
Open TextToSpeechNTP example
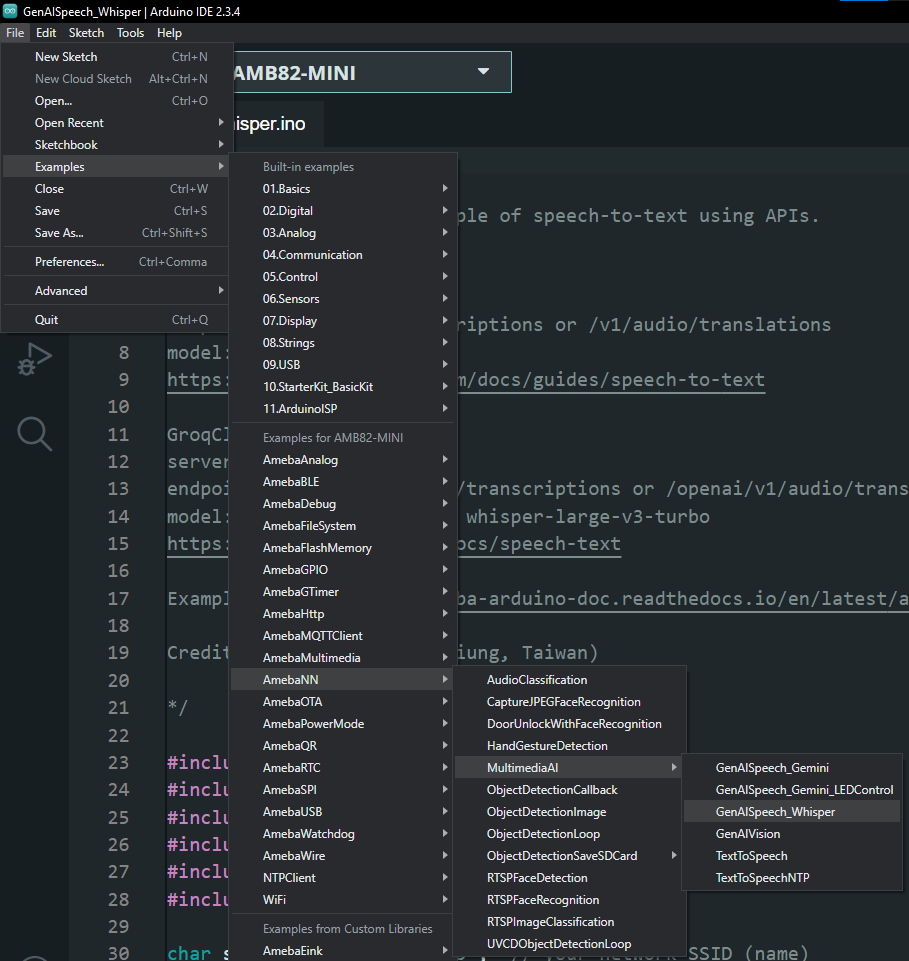click(x=791, y=878)
